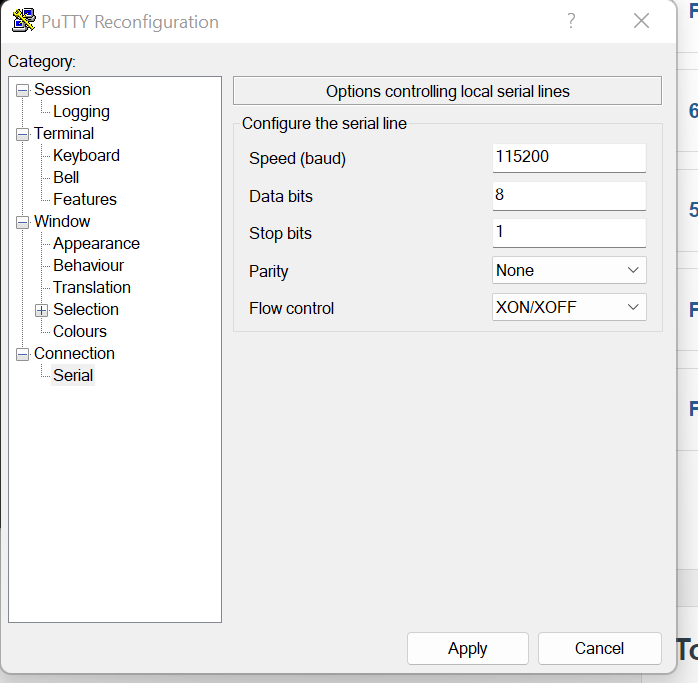Click the 'Options controlling local serial lines' header

[447, 91]
